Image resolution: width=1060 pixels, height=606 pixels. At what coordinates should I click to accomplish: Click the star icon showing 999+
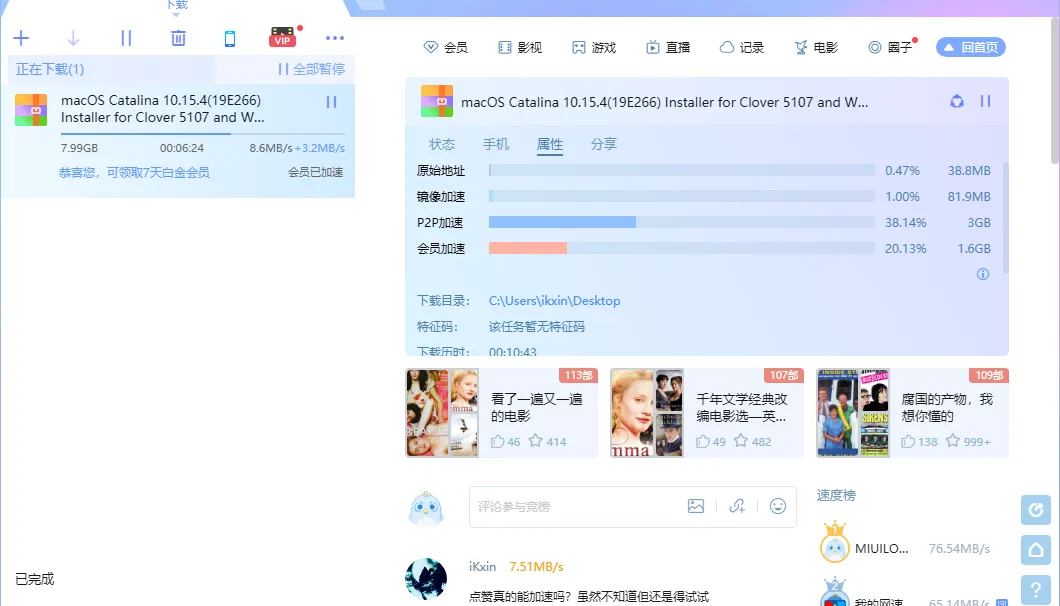pyautogui.click(x=953, y=441)
